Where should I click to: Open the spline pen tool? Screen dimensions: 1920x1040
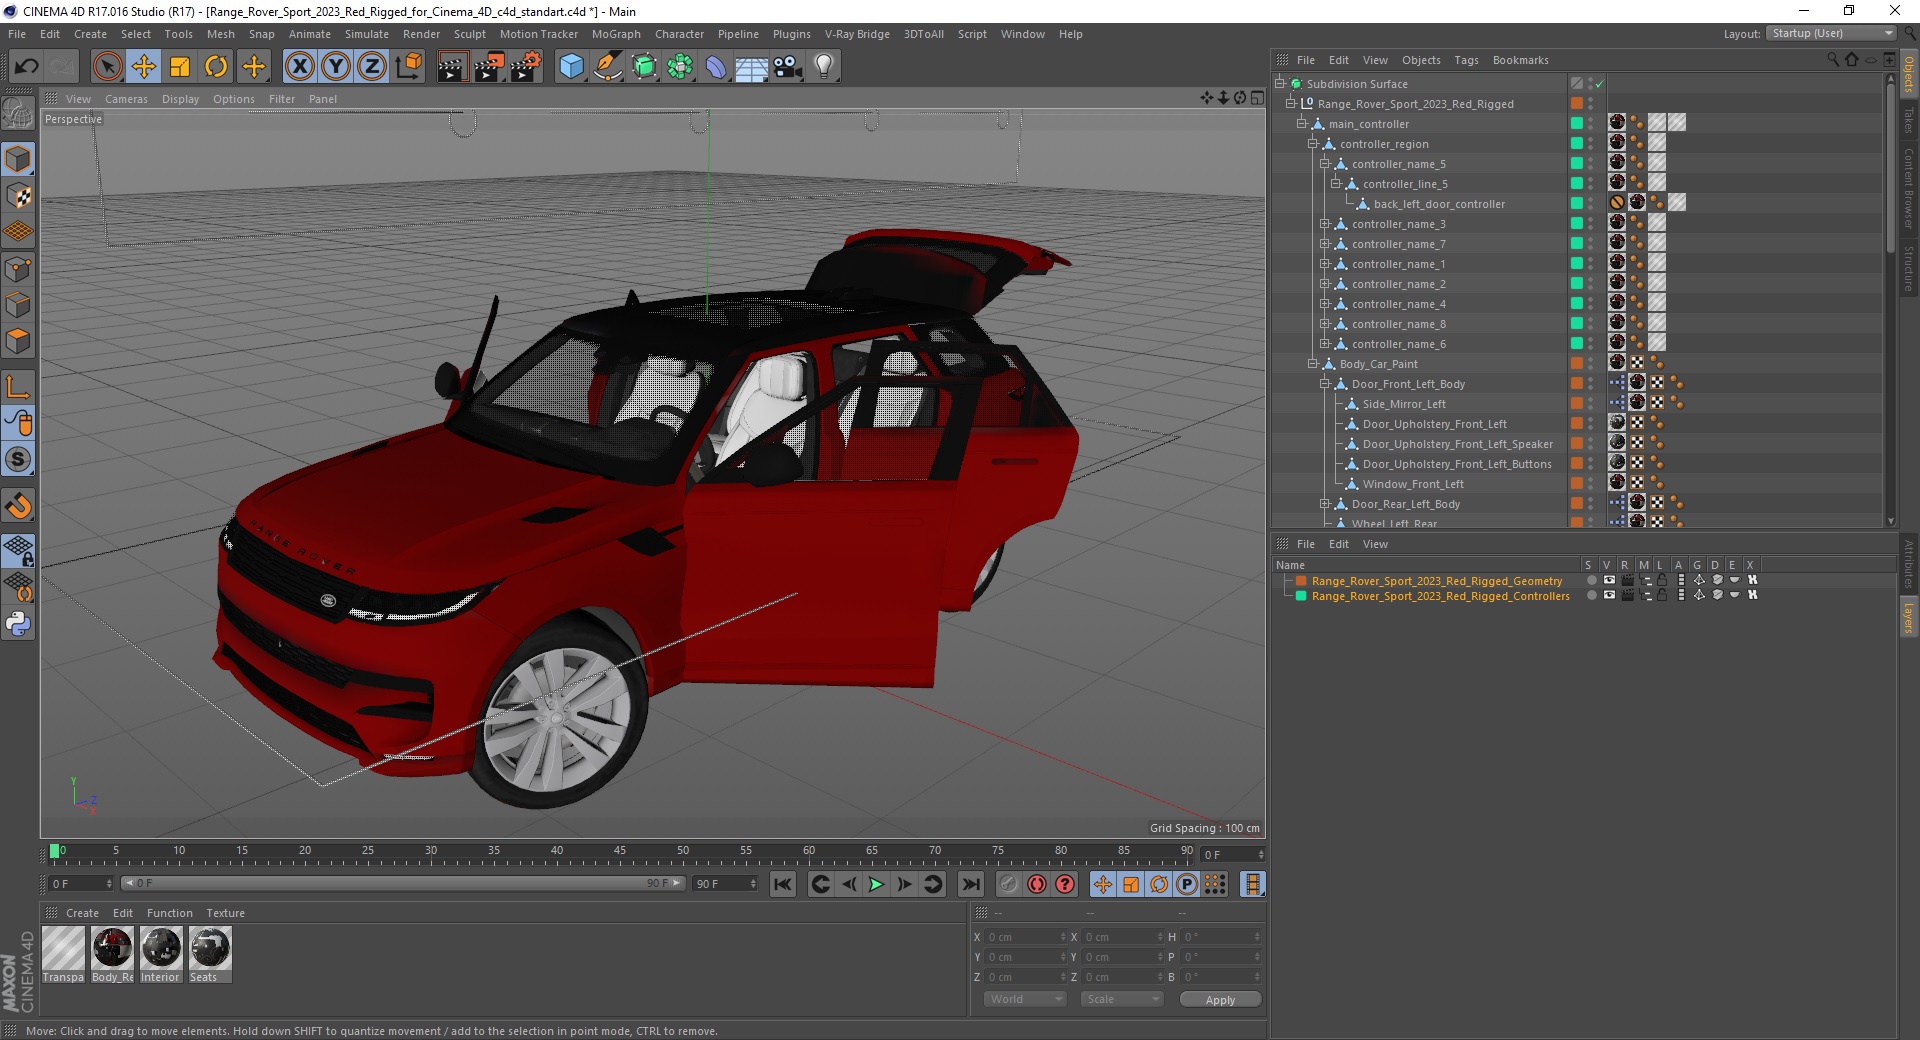[x=607, y=67]
